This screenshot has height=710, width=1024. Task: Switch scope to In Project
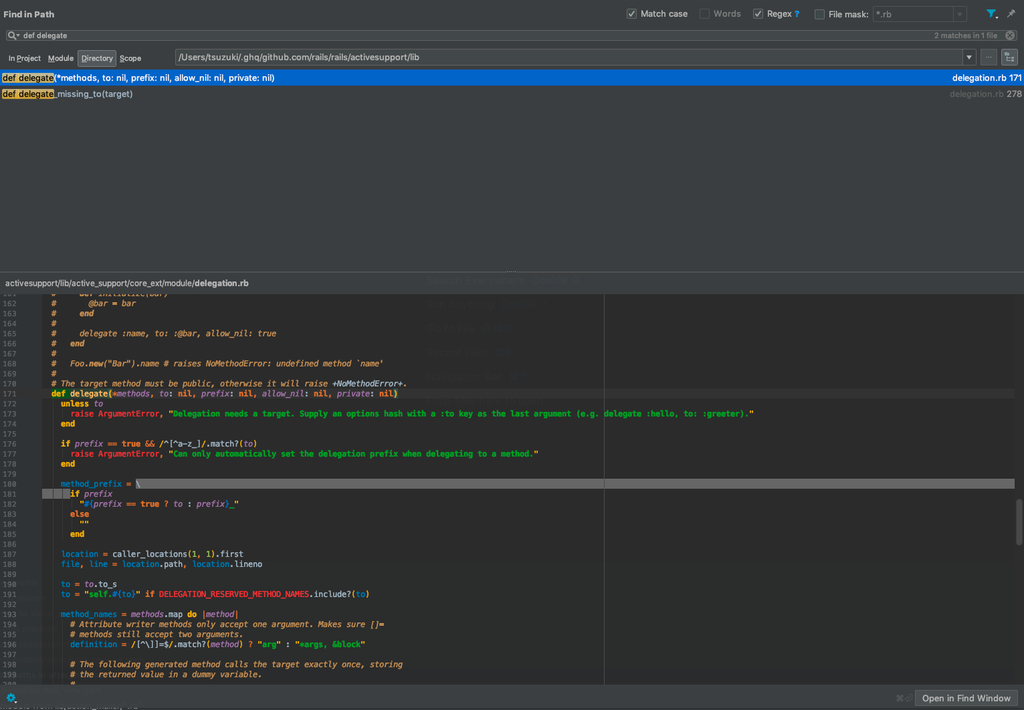coord(22,58)
